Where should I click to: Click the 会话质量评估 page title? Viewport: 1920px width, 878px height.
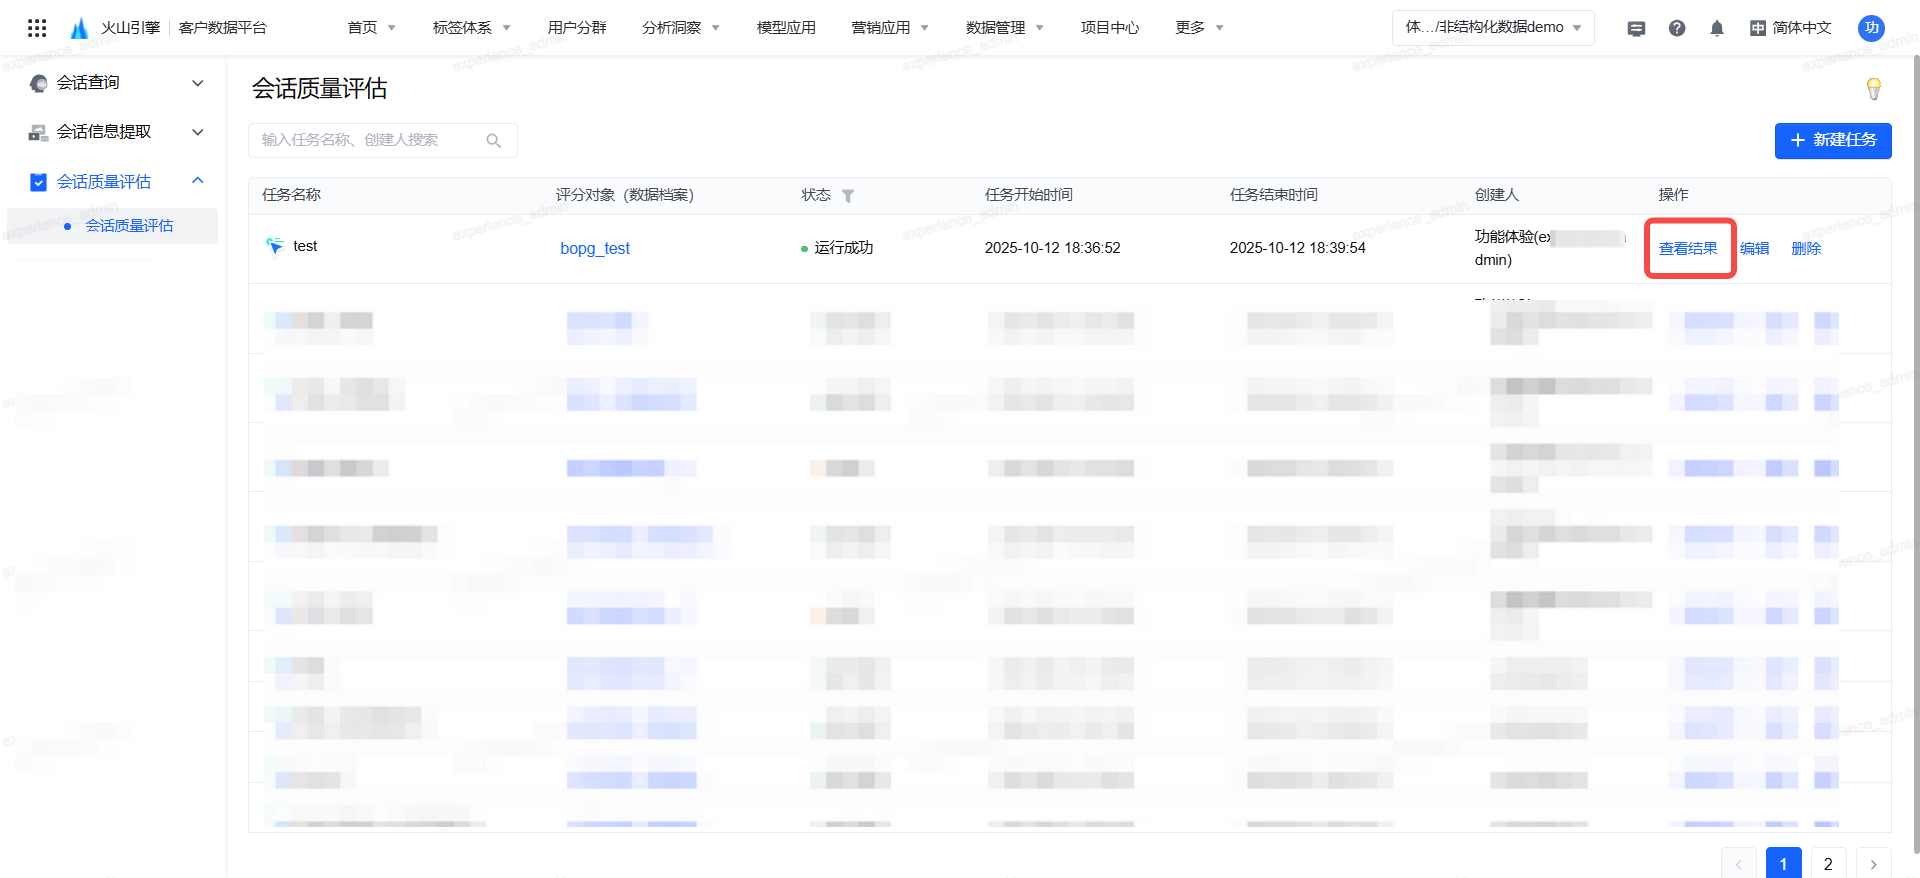[x=319, y=89]
